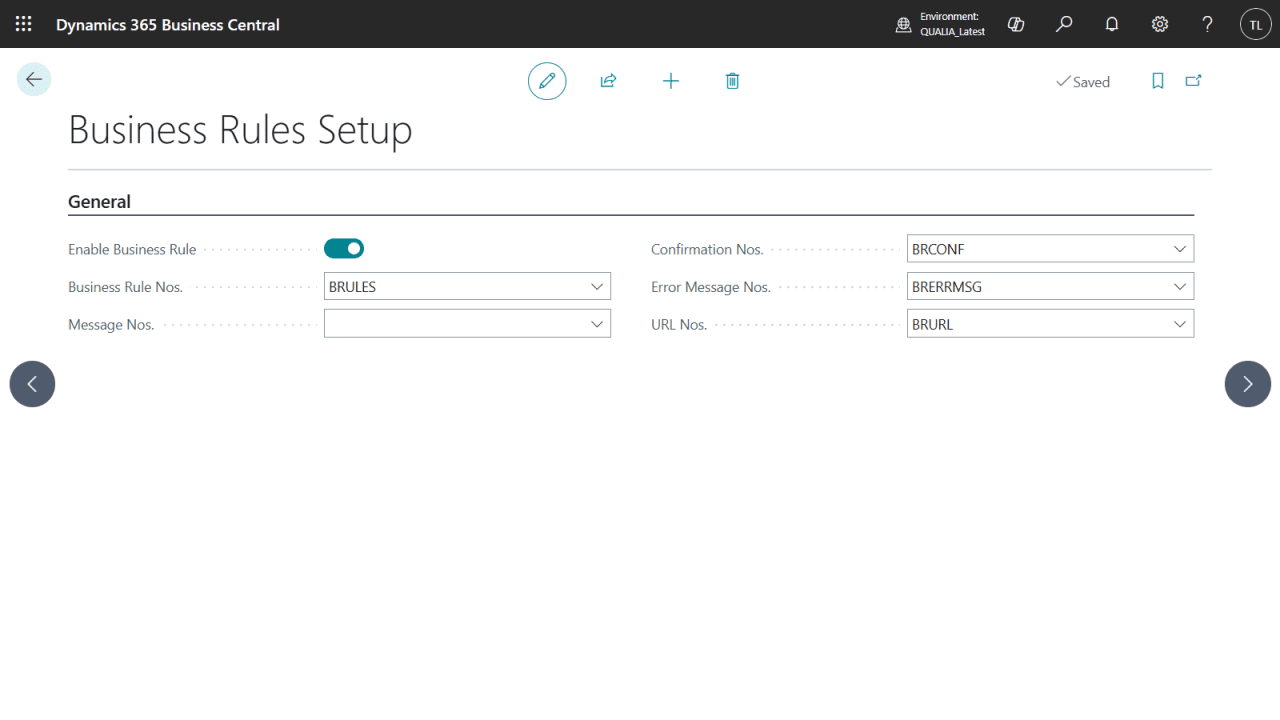1280x720 pixels.
Task: Open the notifications bell
Action: 1112,24
